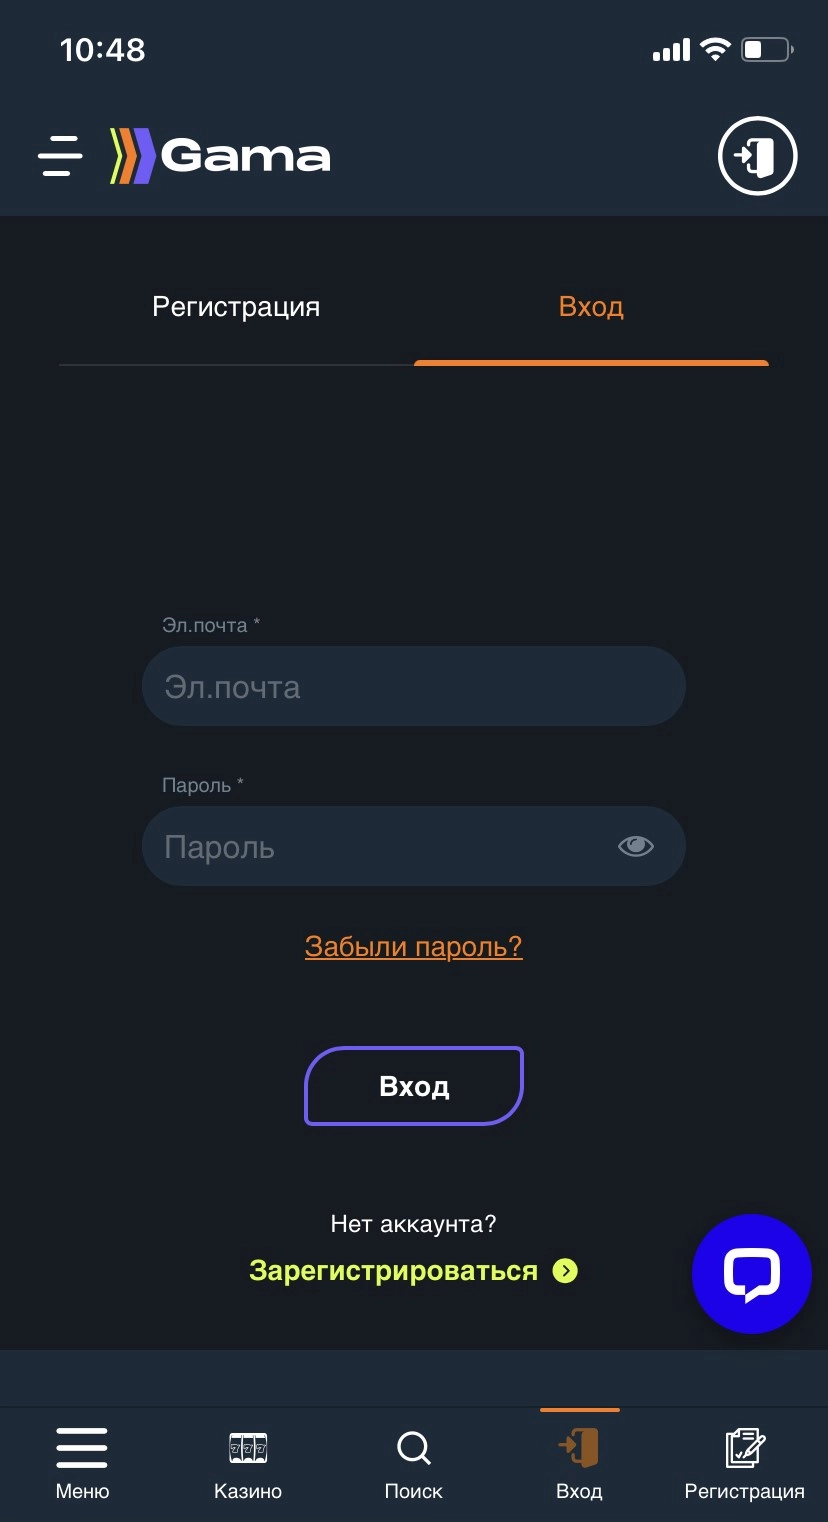The image size is (828, 1522).
Task: Toggle password visibility with eye icon
Action: [636, 846]
